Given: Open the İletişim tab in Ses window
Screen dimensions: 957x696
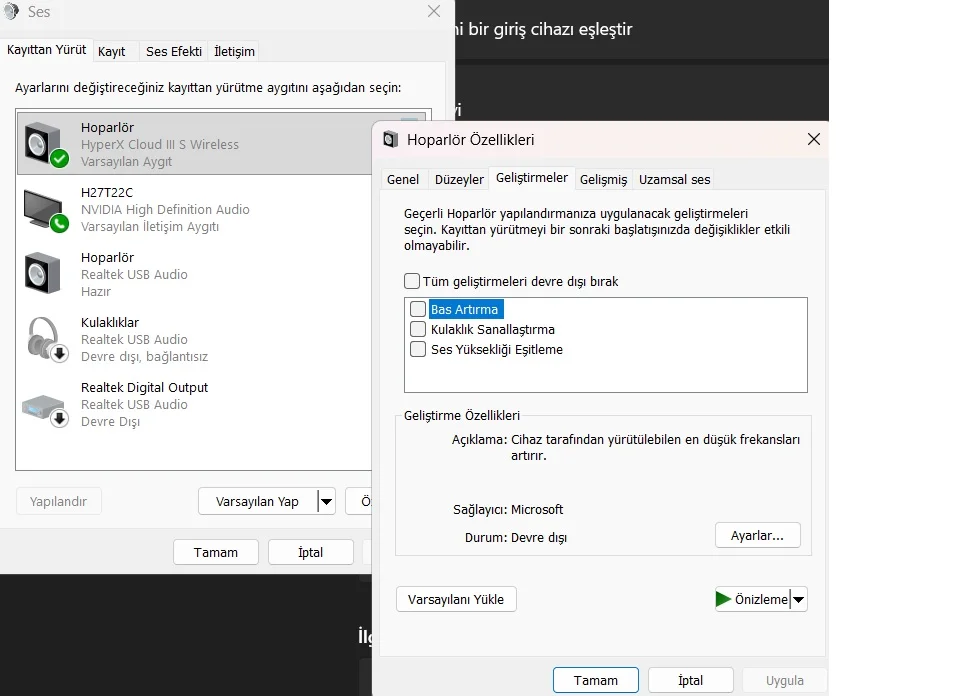Looking at the screenshot, I should click(234, 52).
